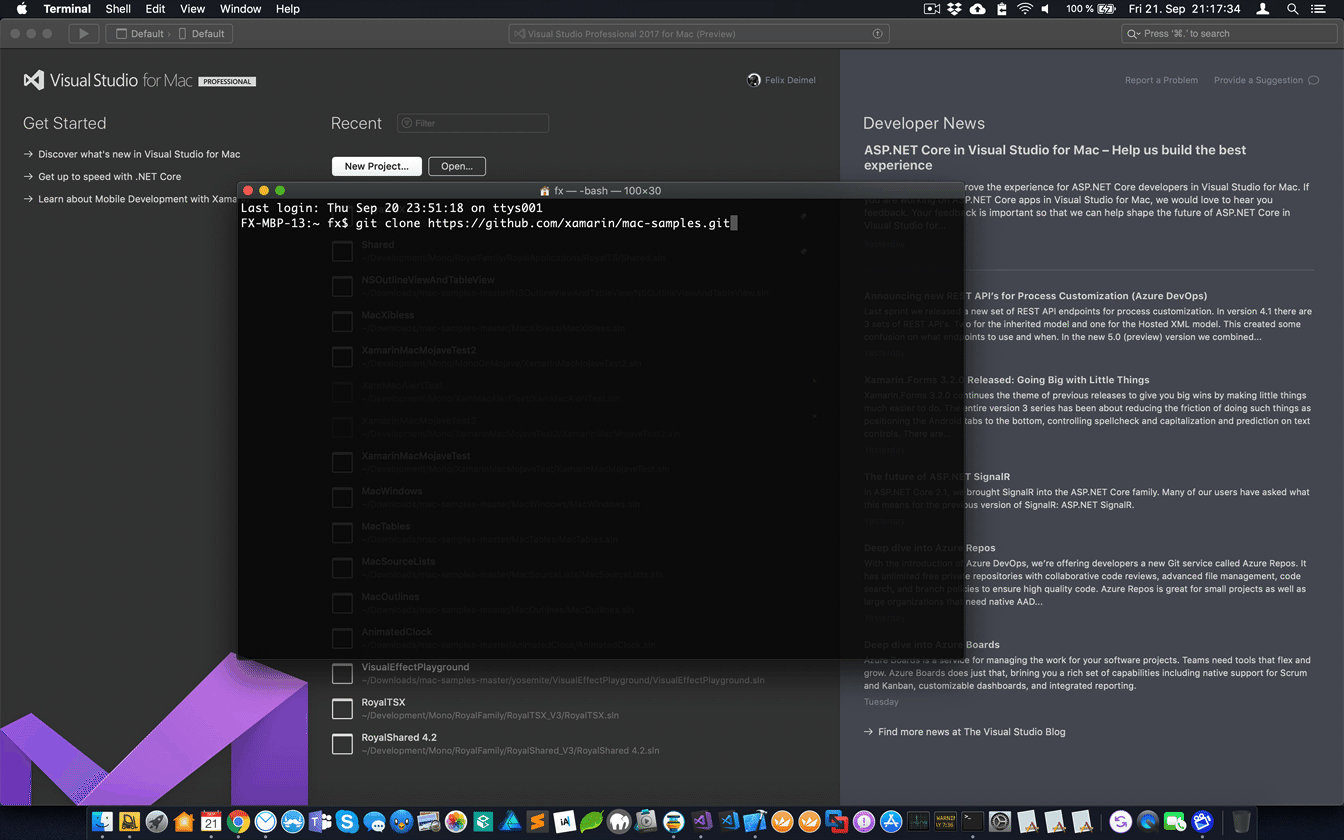Click the Filter field for recent projects
The height and width of the screenshot is (840, 1344).
click(x=473, y=123)
